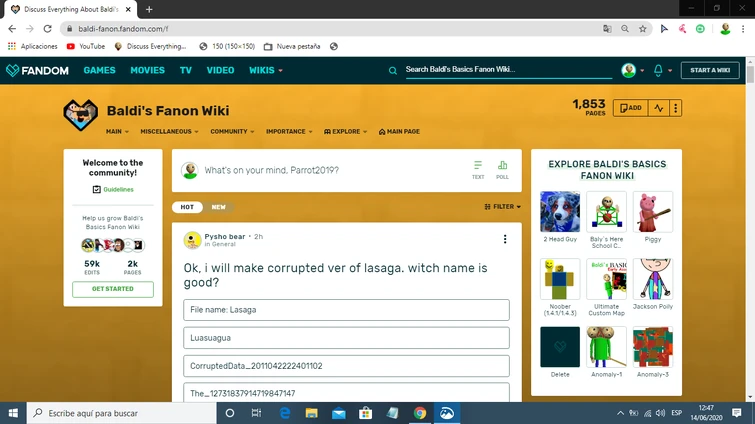The height and width of the screenshot is (424, 755).
Task: Create a poll using POLL icon
Action: pyautogui.click(x=502, y=170)
